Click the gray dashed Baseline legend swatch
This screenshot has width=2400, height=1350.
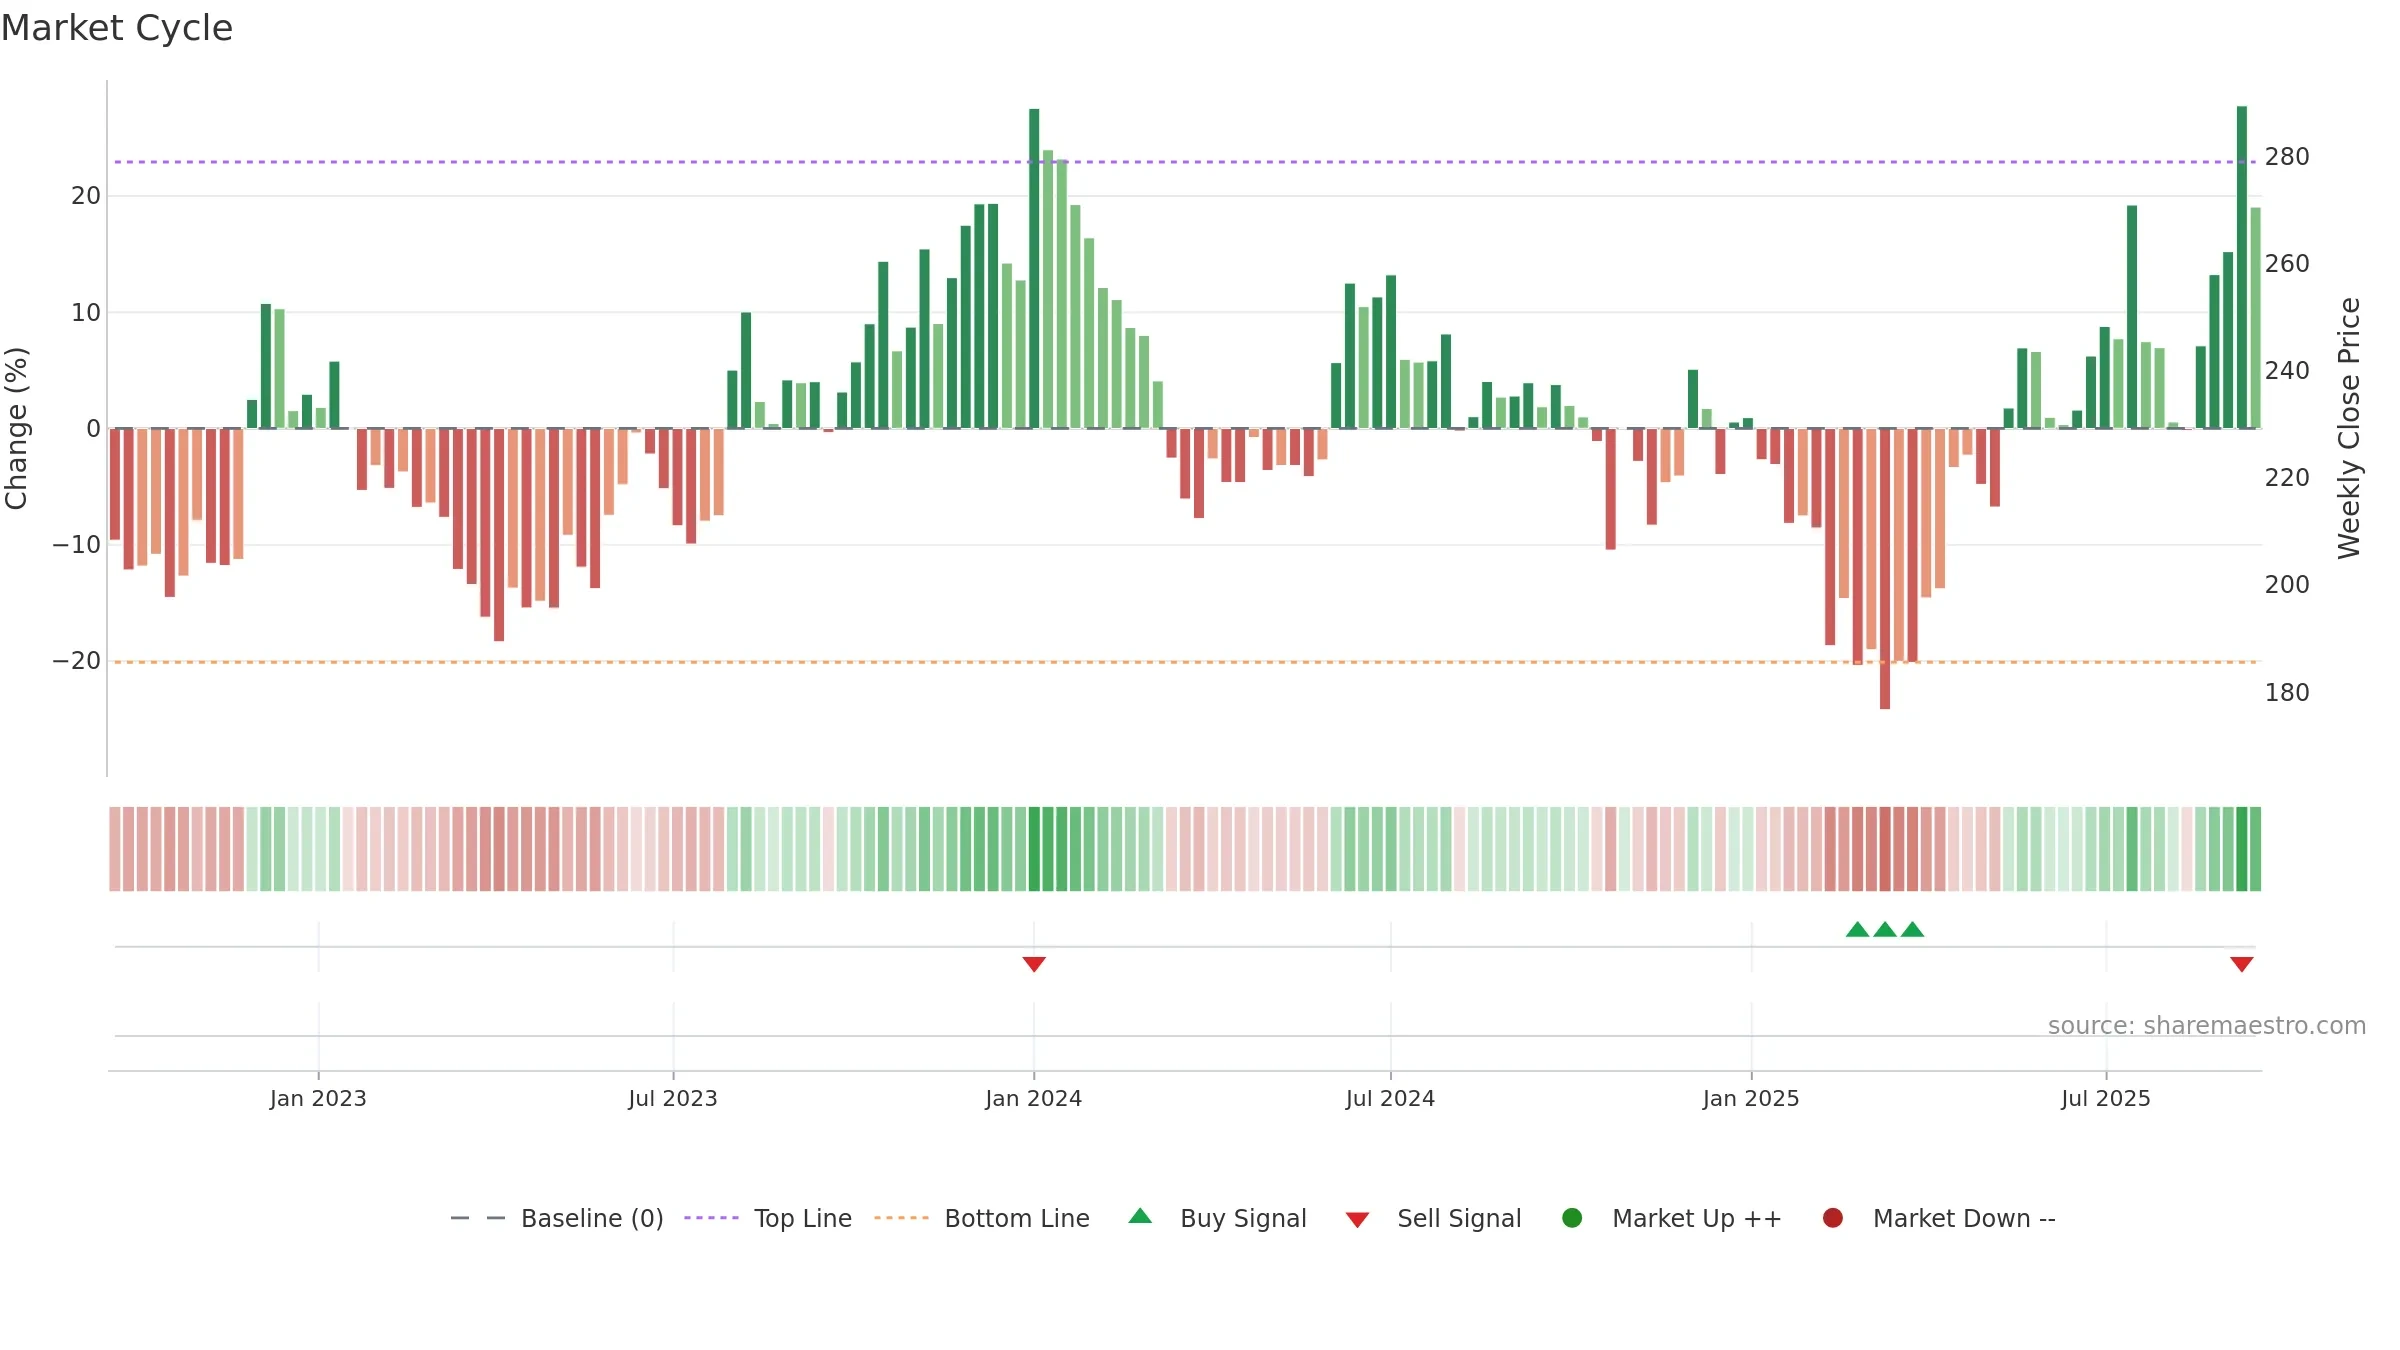(x=477, y=1218)
